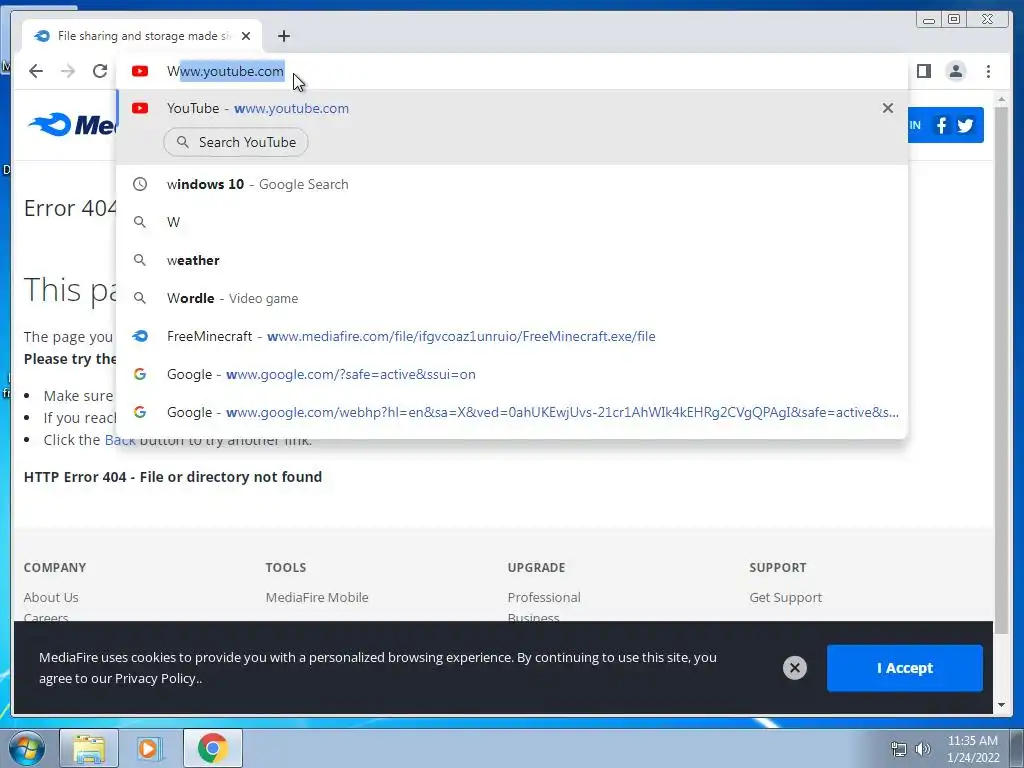The image size is (1024, 768).
Task: Click the Search YouTube chip
Action: pos(236,142)
